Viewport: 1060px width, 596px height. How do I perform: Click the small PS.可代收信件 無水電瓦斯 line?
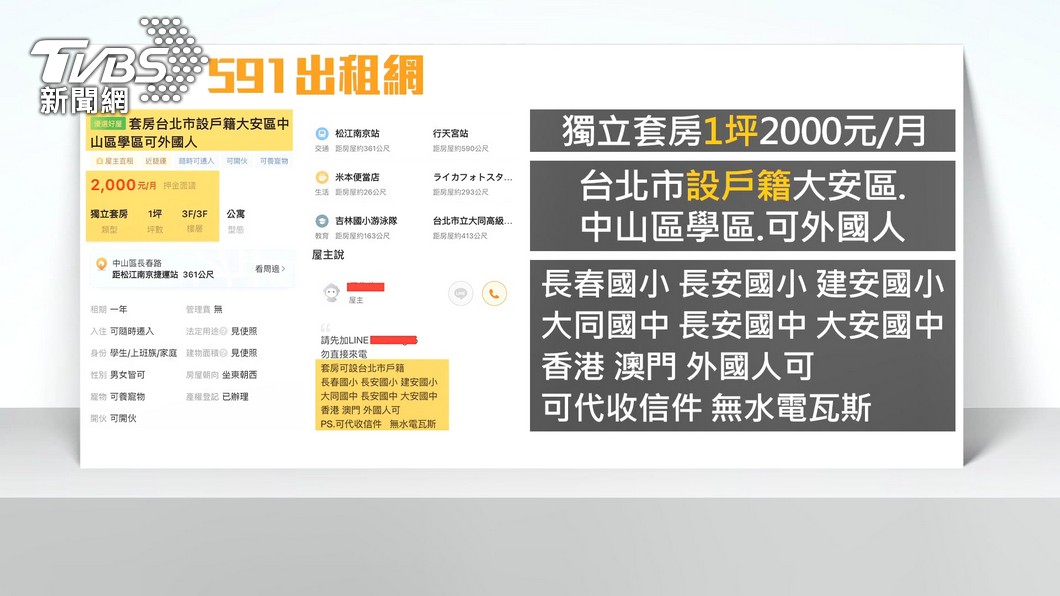[378, 424]
